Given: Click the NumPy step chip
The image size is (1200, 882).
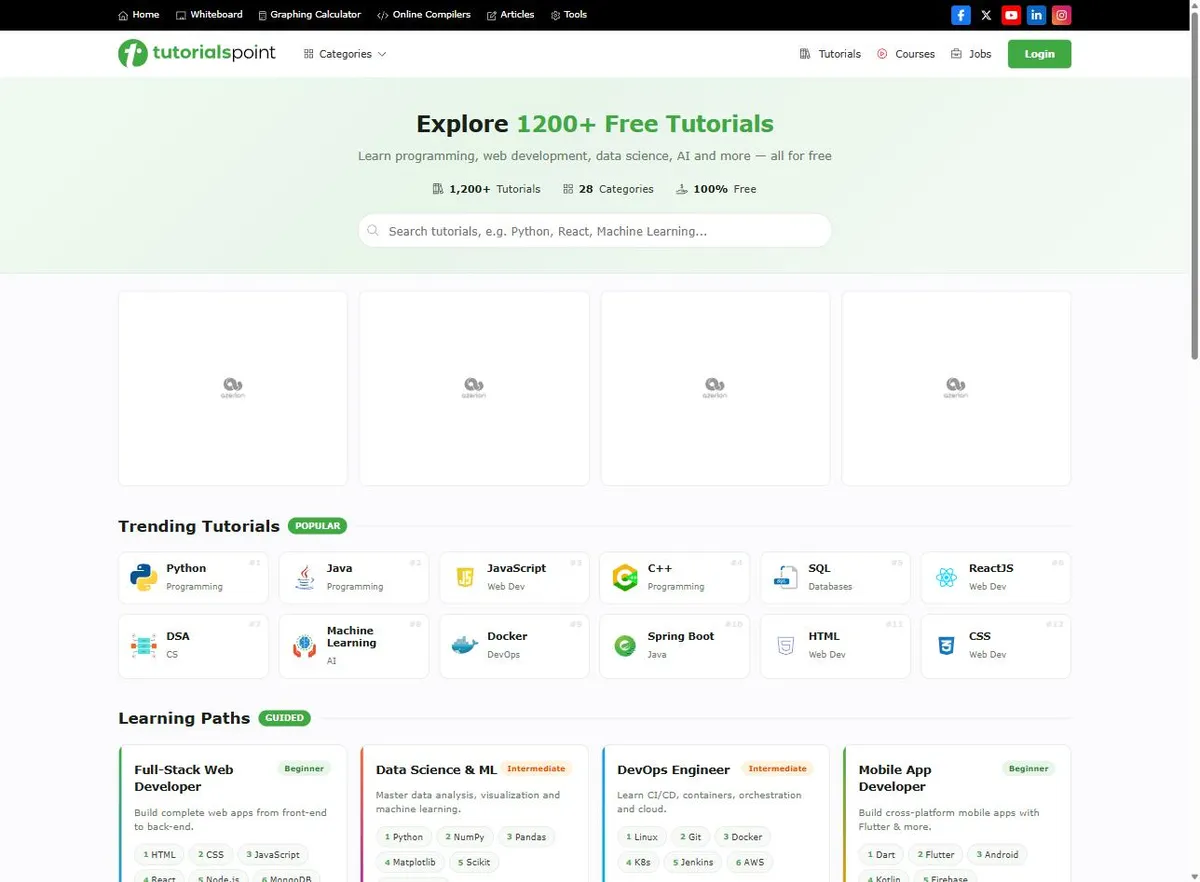Looking at the screenshot, I should click(464, 837).
